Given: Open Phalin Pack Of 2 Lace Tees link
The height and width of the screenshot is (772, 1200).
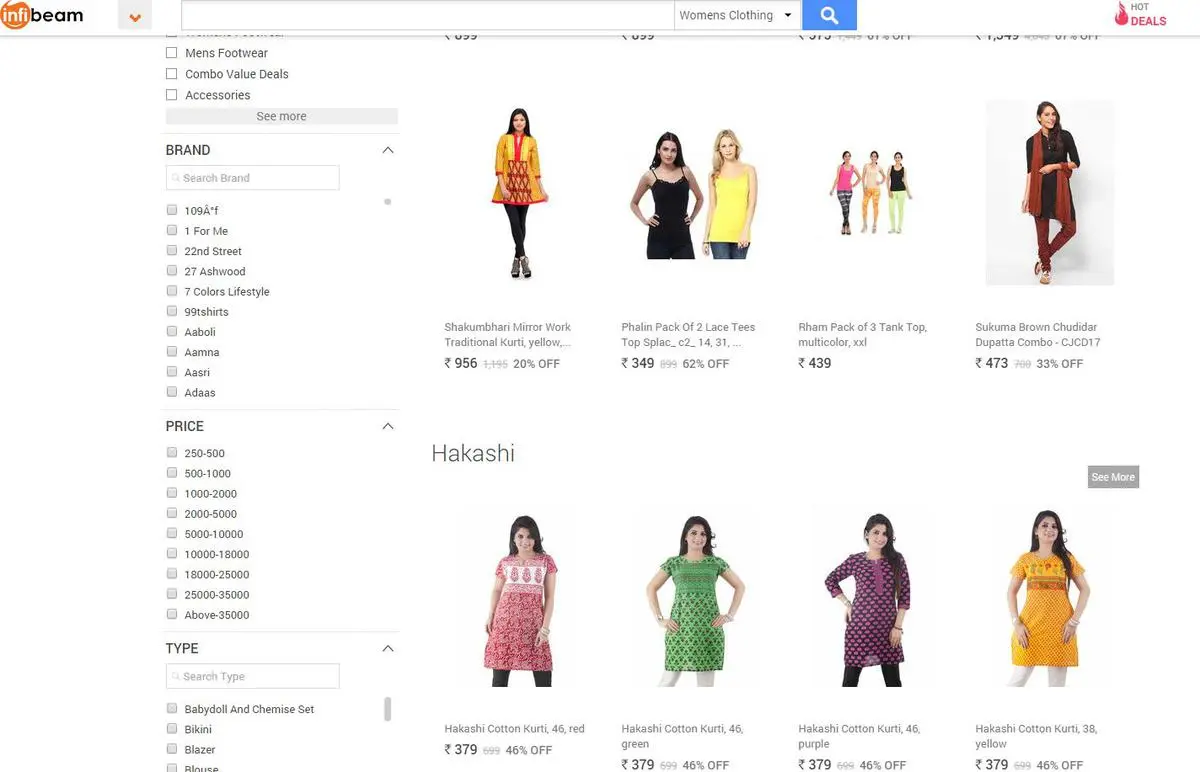Looking at the screenshot, I should pos(688,334).
